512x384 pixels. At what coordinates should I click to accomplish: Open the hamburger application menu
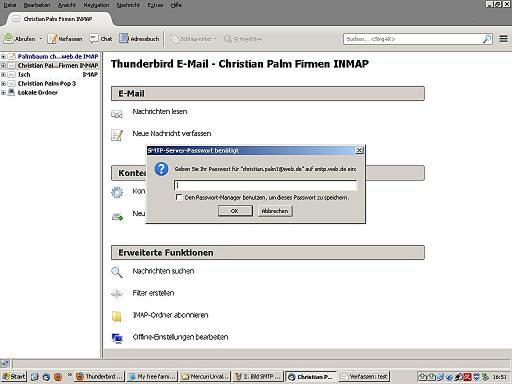point(503,39)
